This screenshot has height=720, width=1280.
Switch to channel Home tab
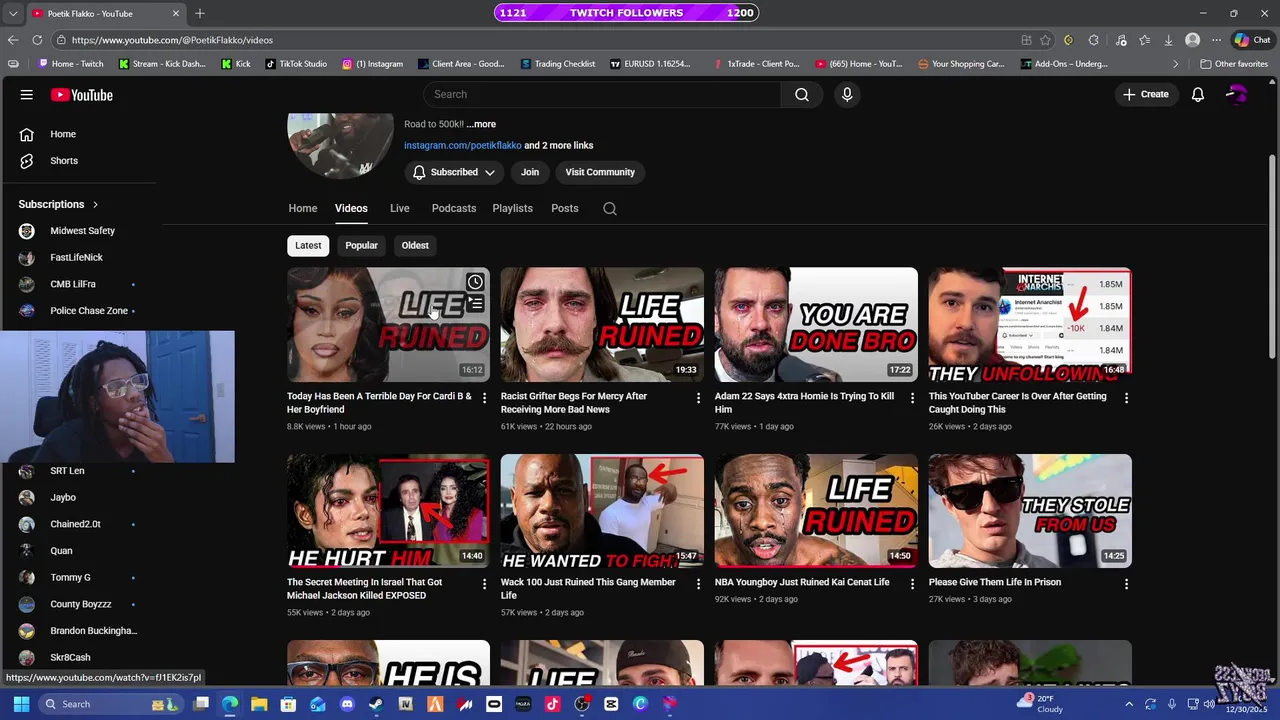[303, 208]
